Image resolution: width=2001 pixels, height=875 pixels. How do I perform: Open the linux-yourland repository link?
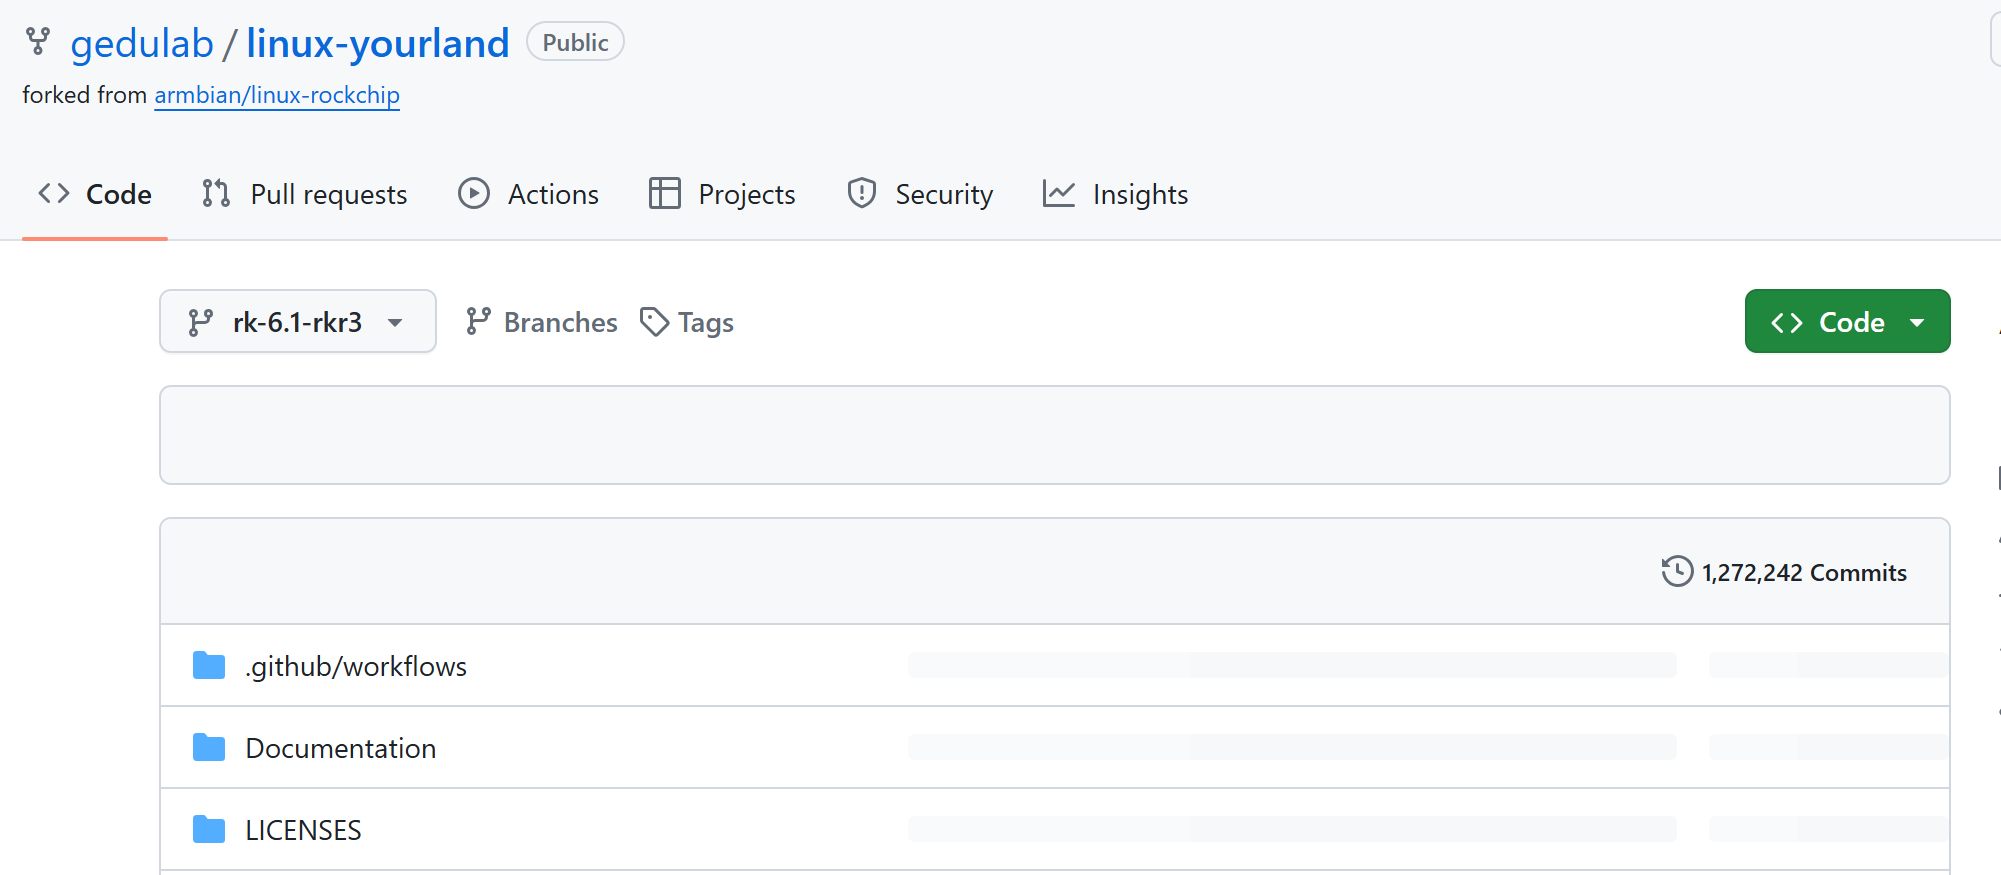tap(377, 43)
